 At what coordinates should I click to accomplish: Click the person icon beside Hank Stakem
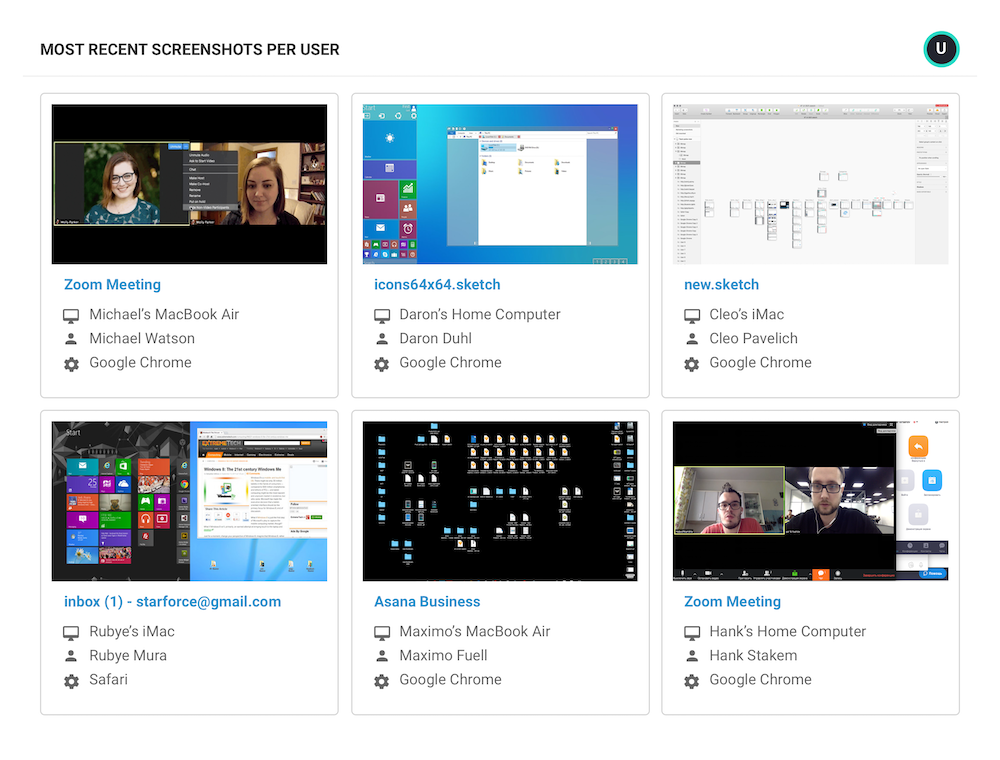(691, 656)
